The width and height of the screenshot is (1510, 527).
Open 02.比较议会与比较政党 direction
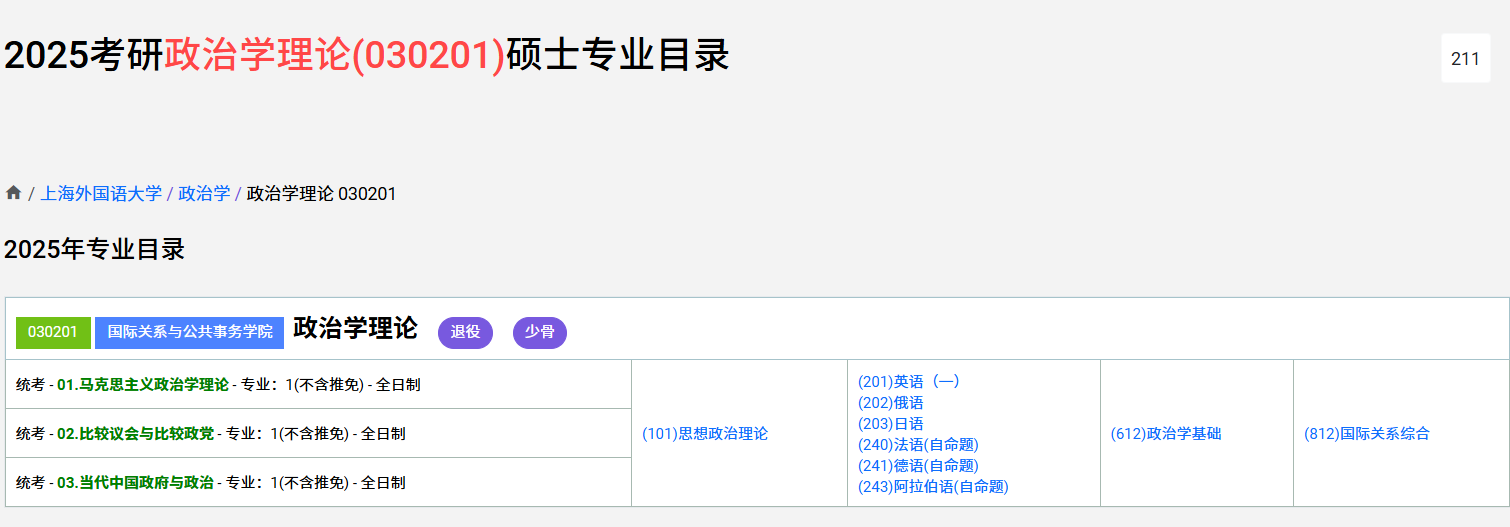135,434
